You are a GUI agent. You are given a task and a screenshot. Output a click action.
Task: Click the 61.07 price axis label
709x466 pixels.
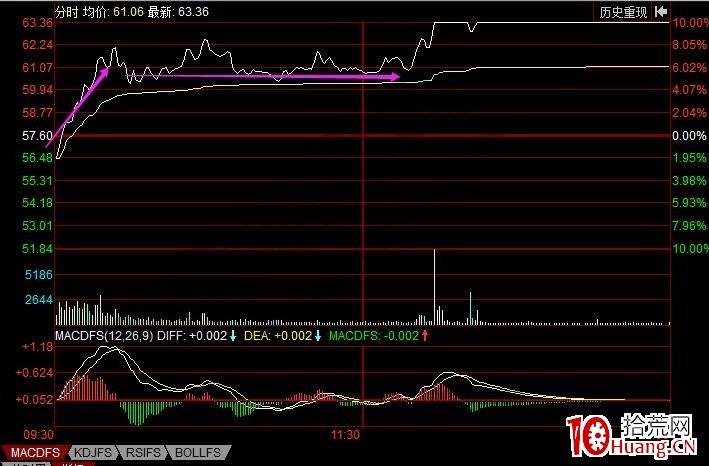pos(38,67)
